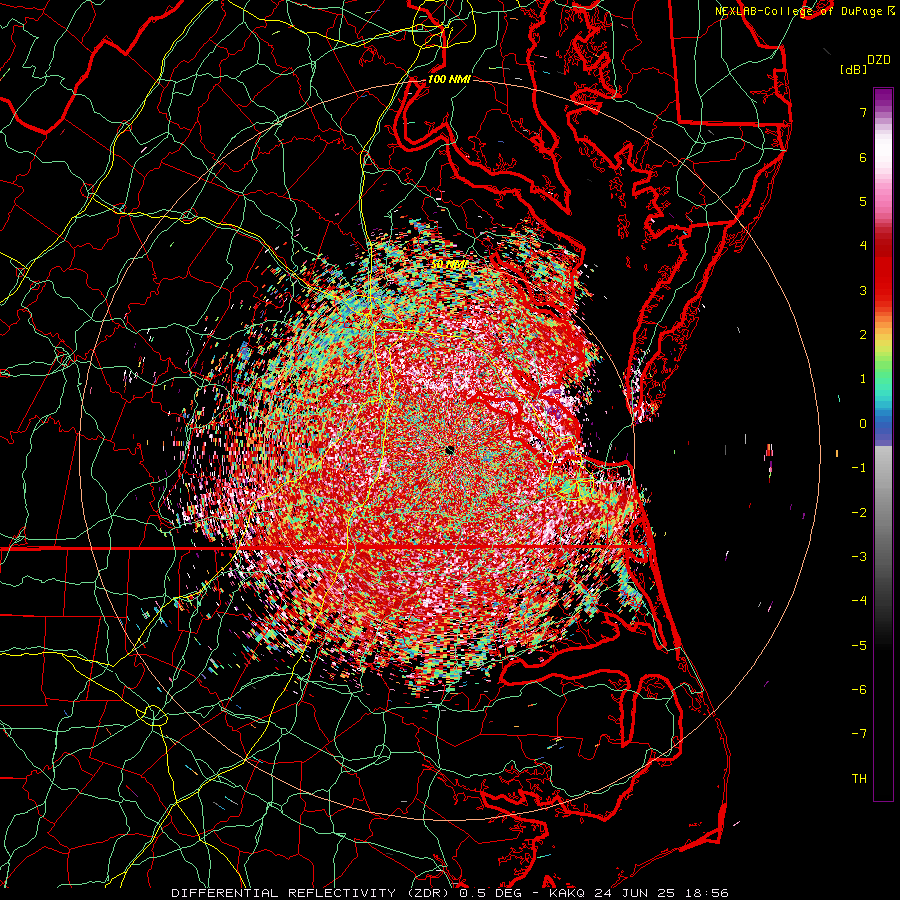Click the purple top segment of color bar

[883, 98]
